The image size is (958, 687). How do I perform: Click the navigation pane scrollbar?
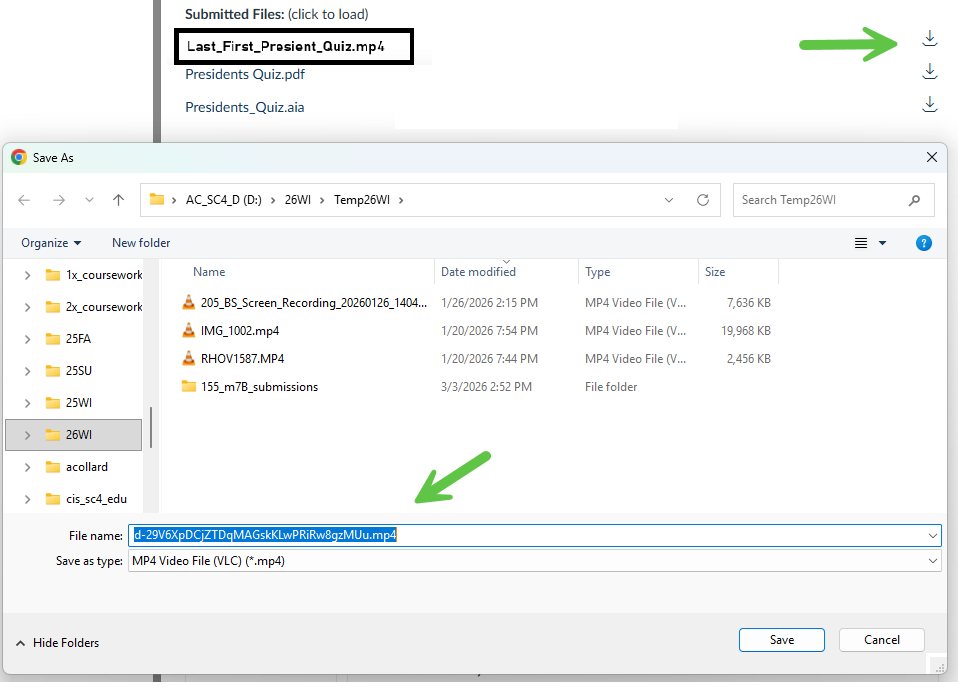(x=151, y=428)
